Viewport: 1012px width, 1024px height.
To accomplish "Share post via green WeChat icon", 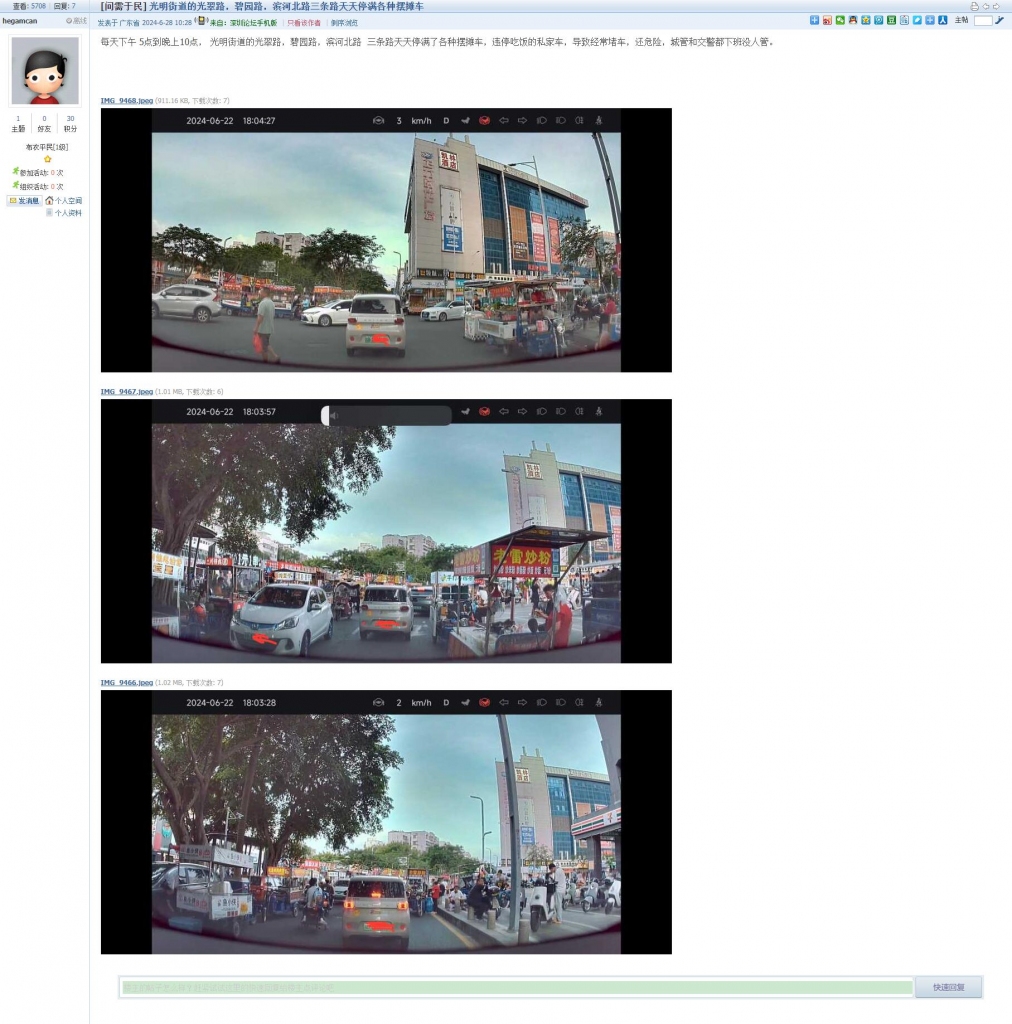I will [x=840, y=20].
